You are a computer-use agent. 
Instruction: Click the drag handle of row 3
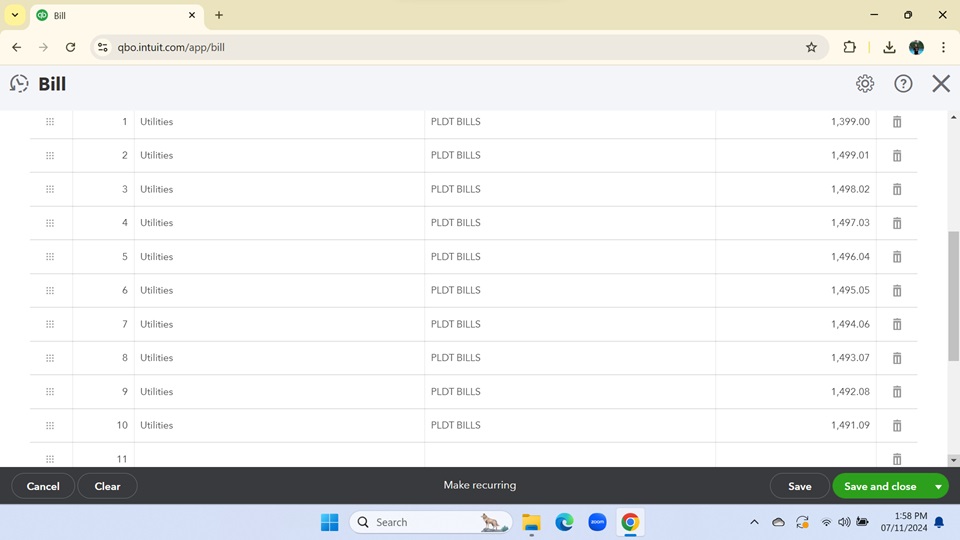(x=50, y=189)
